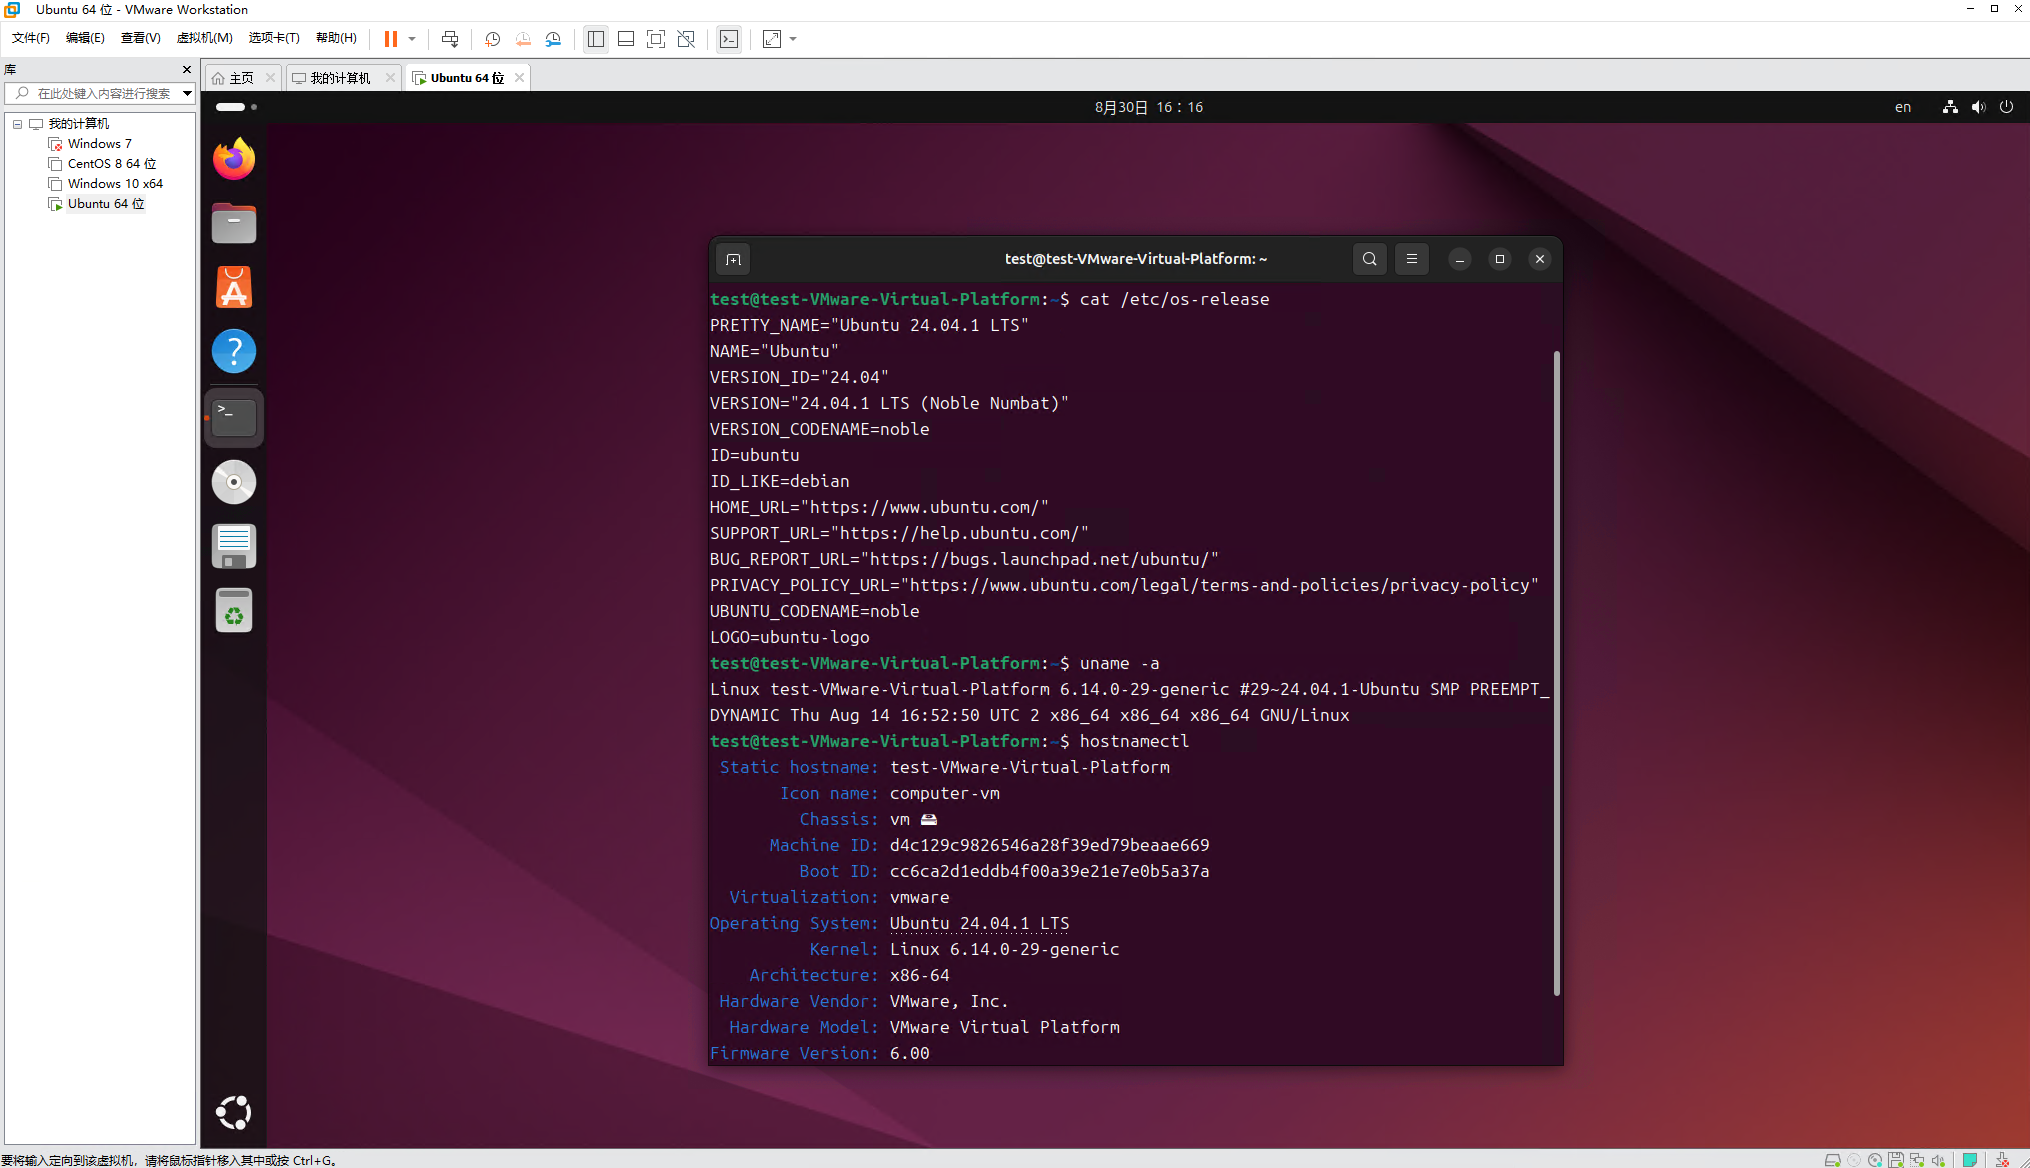This screenshot has height=1168, width=2030.
Task: Open the snapshot manager wrench icon
Action: pyautogui.click(x=553, y=39)
